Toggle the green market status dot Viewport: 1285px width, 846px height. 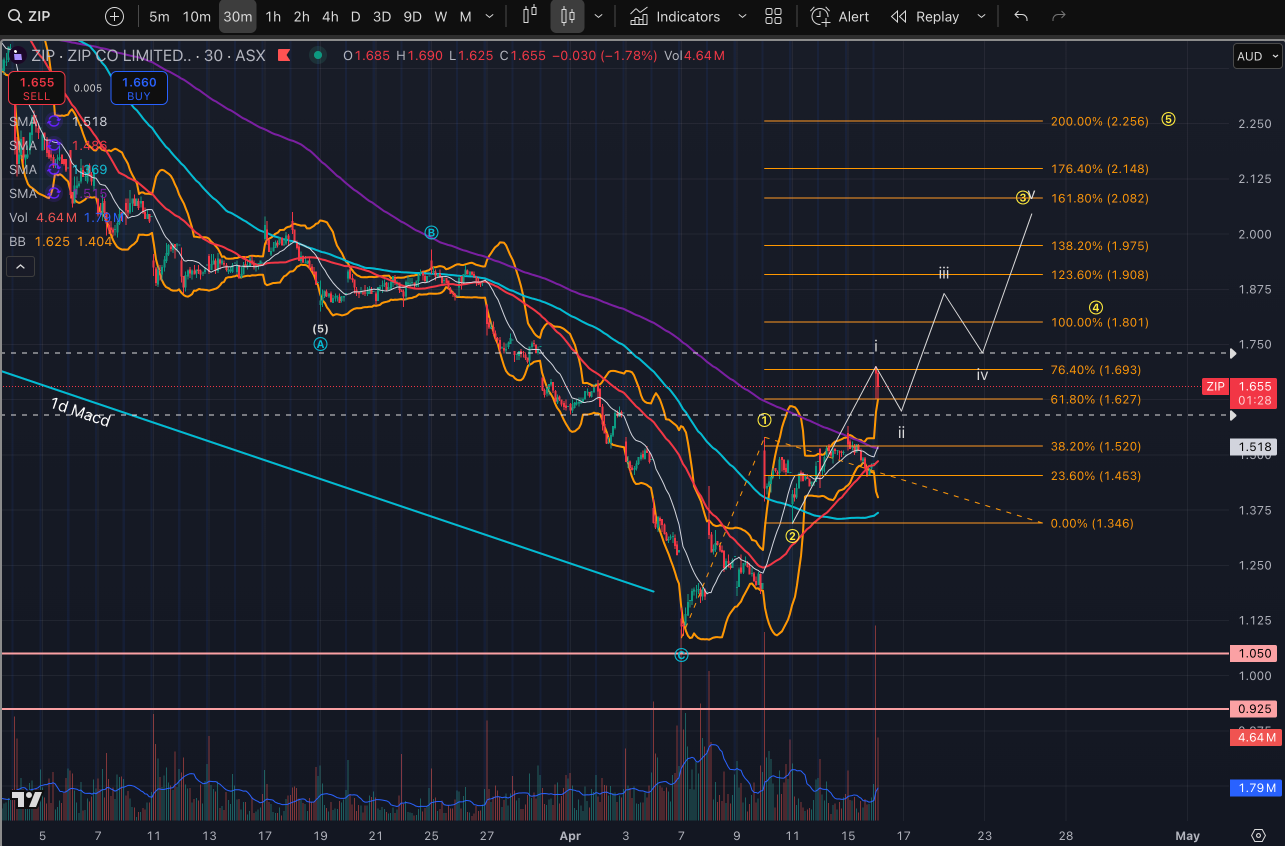click(x=317, y=56)
